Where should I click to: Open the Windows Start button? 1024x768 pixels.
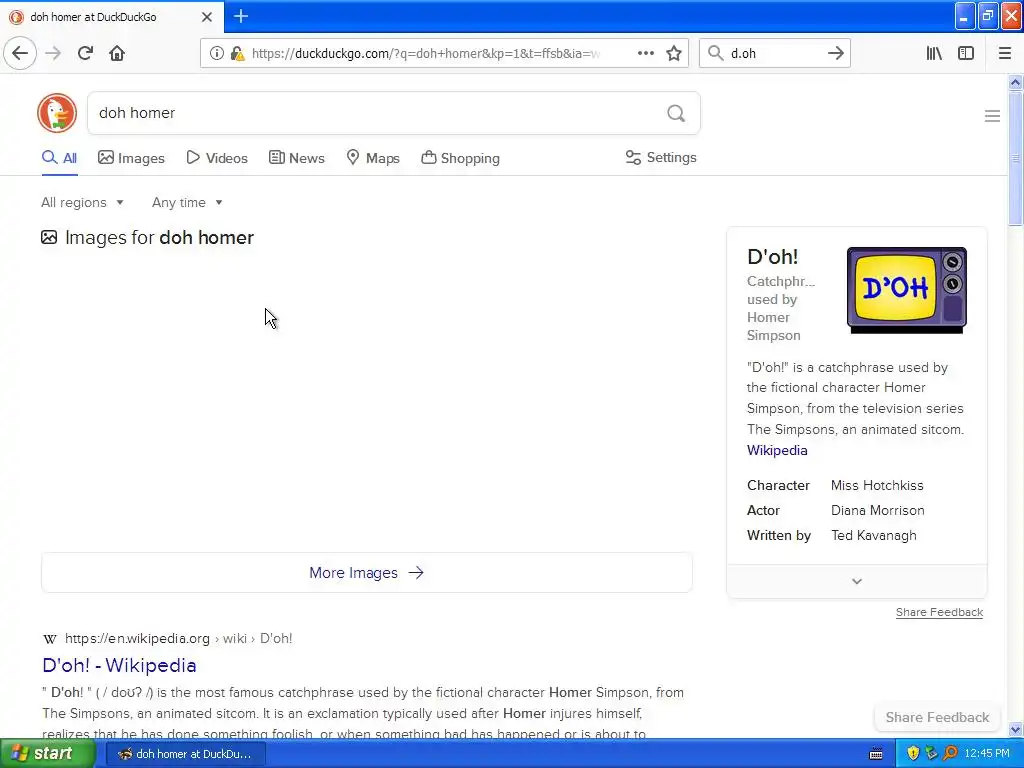[x=47, y=753]
